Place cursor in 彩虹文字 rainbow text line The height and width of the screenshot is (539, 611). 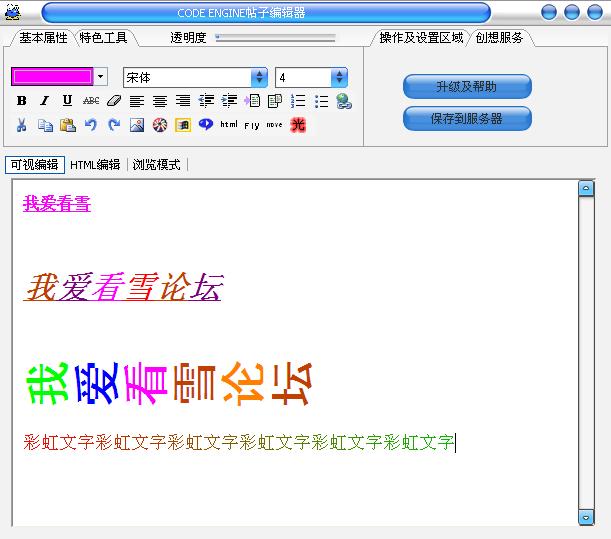coord(239,442)
